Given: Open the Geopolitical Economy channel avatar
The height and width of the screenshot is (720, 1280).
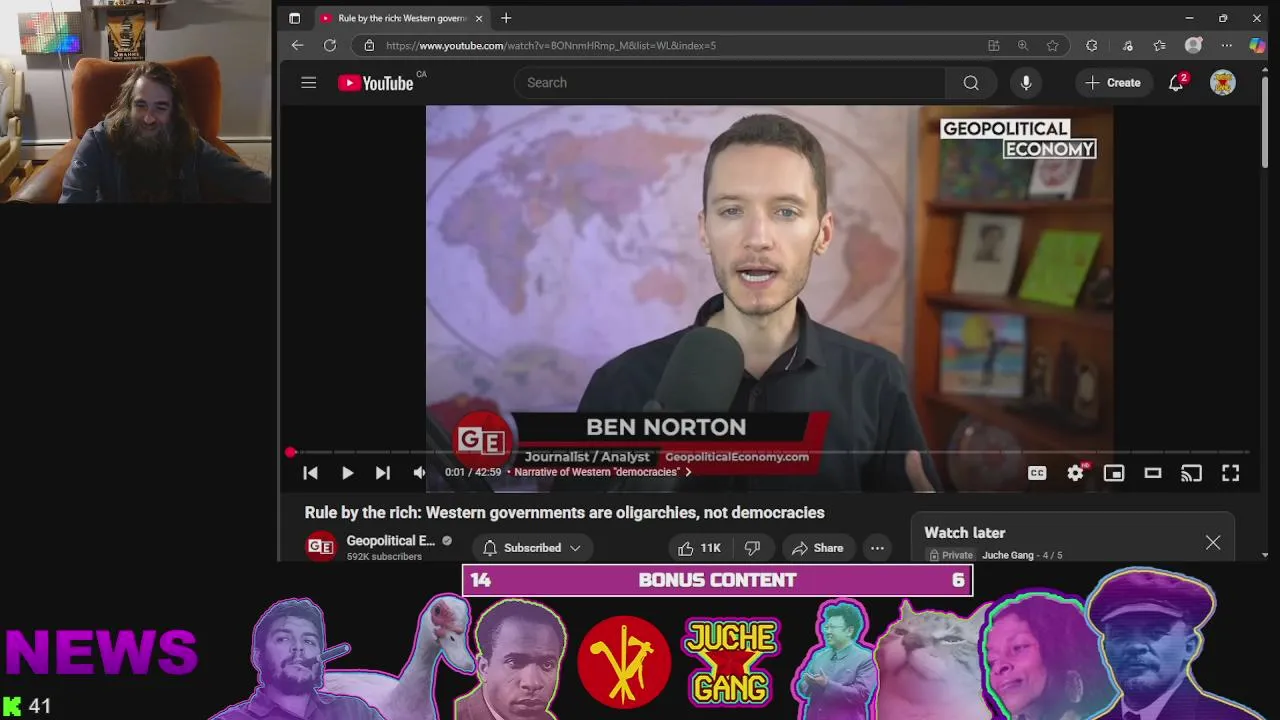Looking at the screenshot, I should [321, 546].
